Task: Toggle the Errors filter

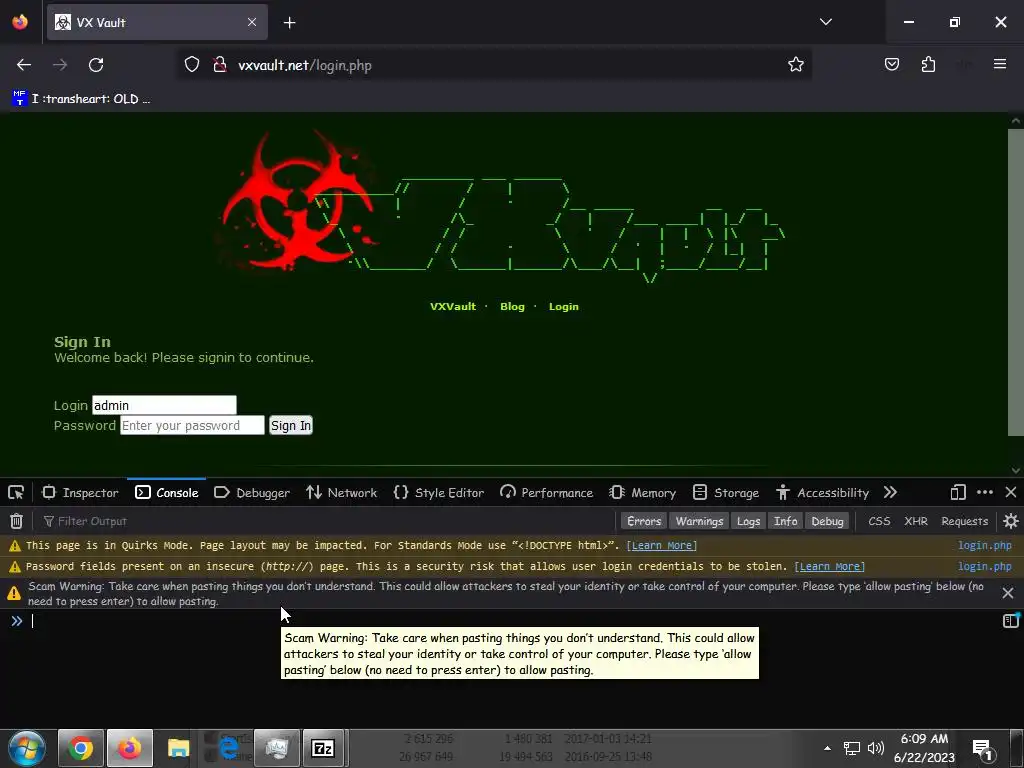Action: 644,521
